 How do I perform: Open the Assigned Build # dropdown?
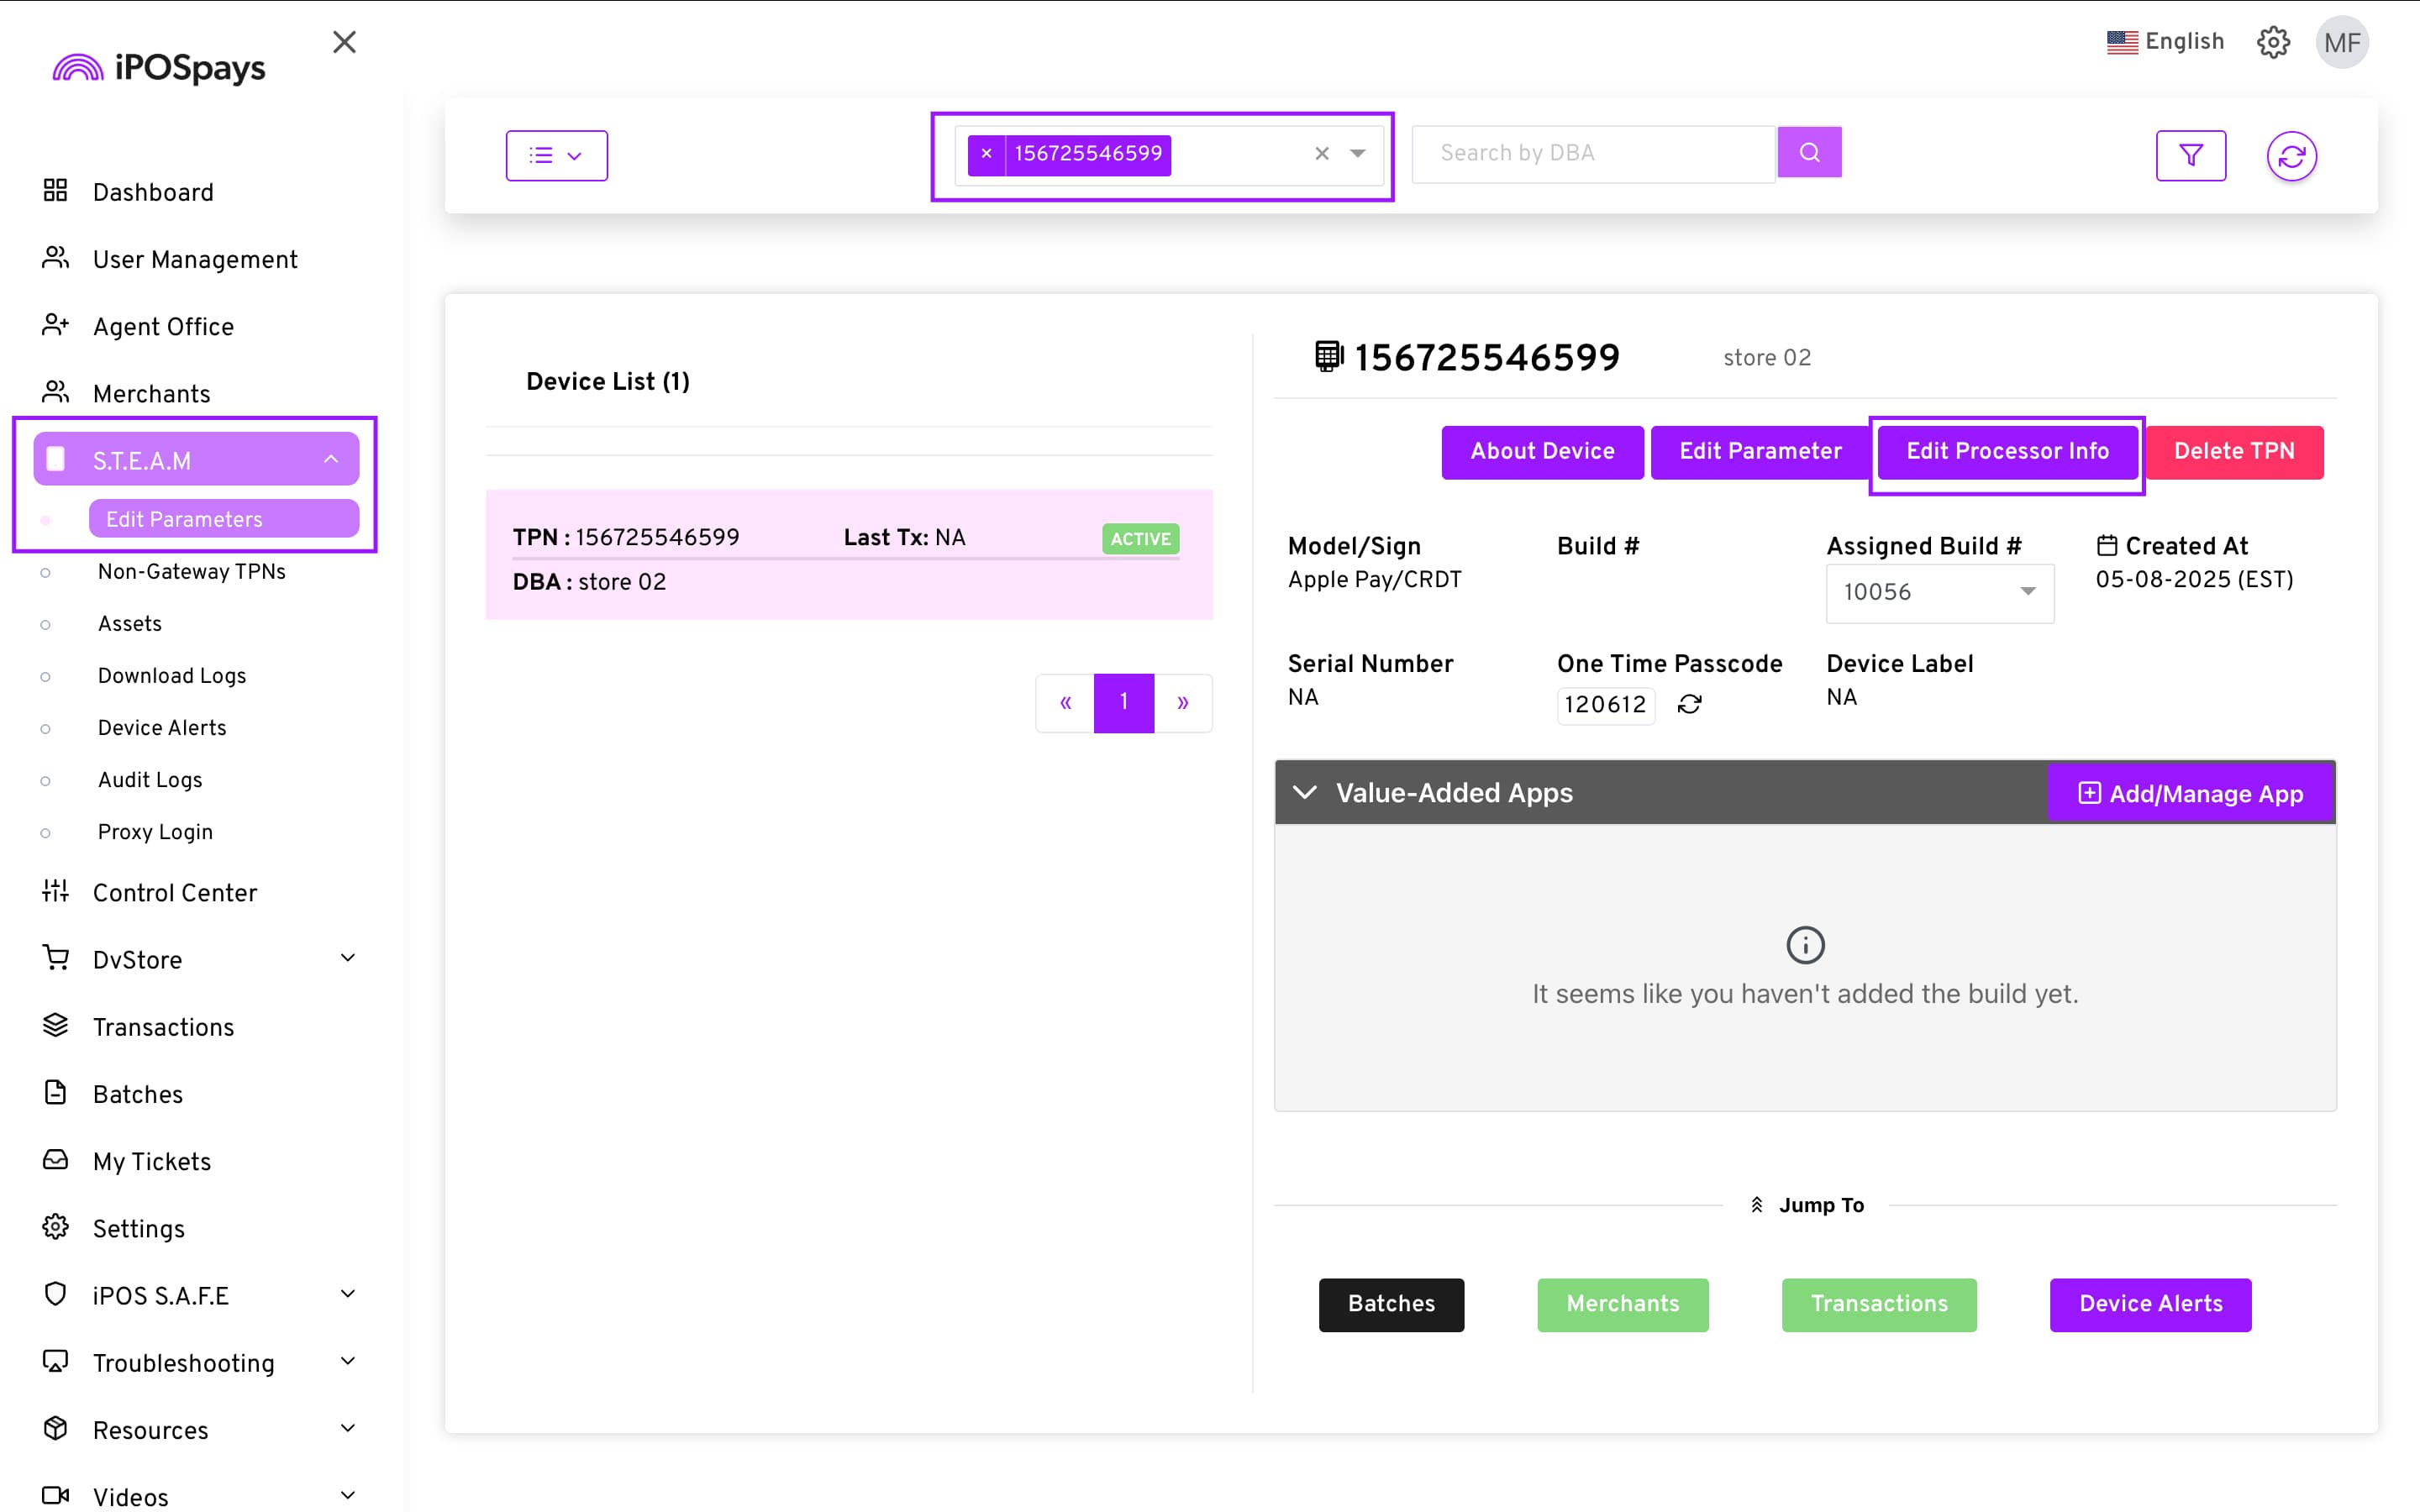(1939, 592)
